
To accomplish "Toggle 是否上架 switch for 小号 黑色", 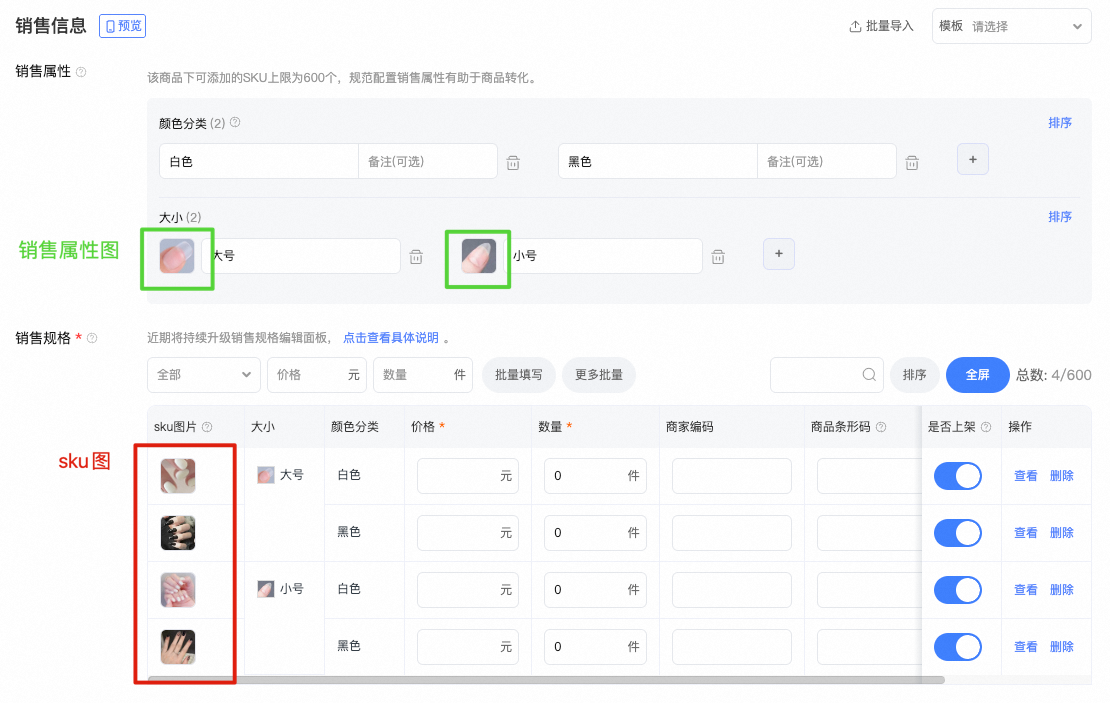I will [x=958, y=647].
